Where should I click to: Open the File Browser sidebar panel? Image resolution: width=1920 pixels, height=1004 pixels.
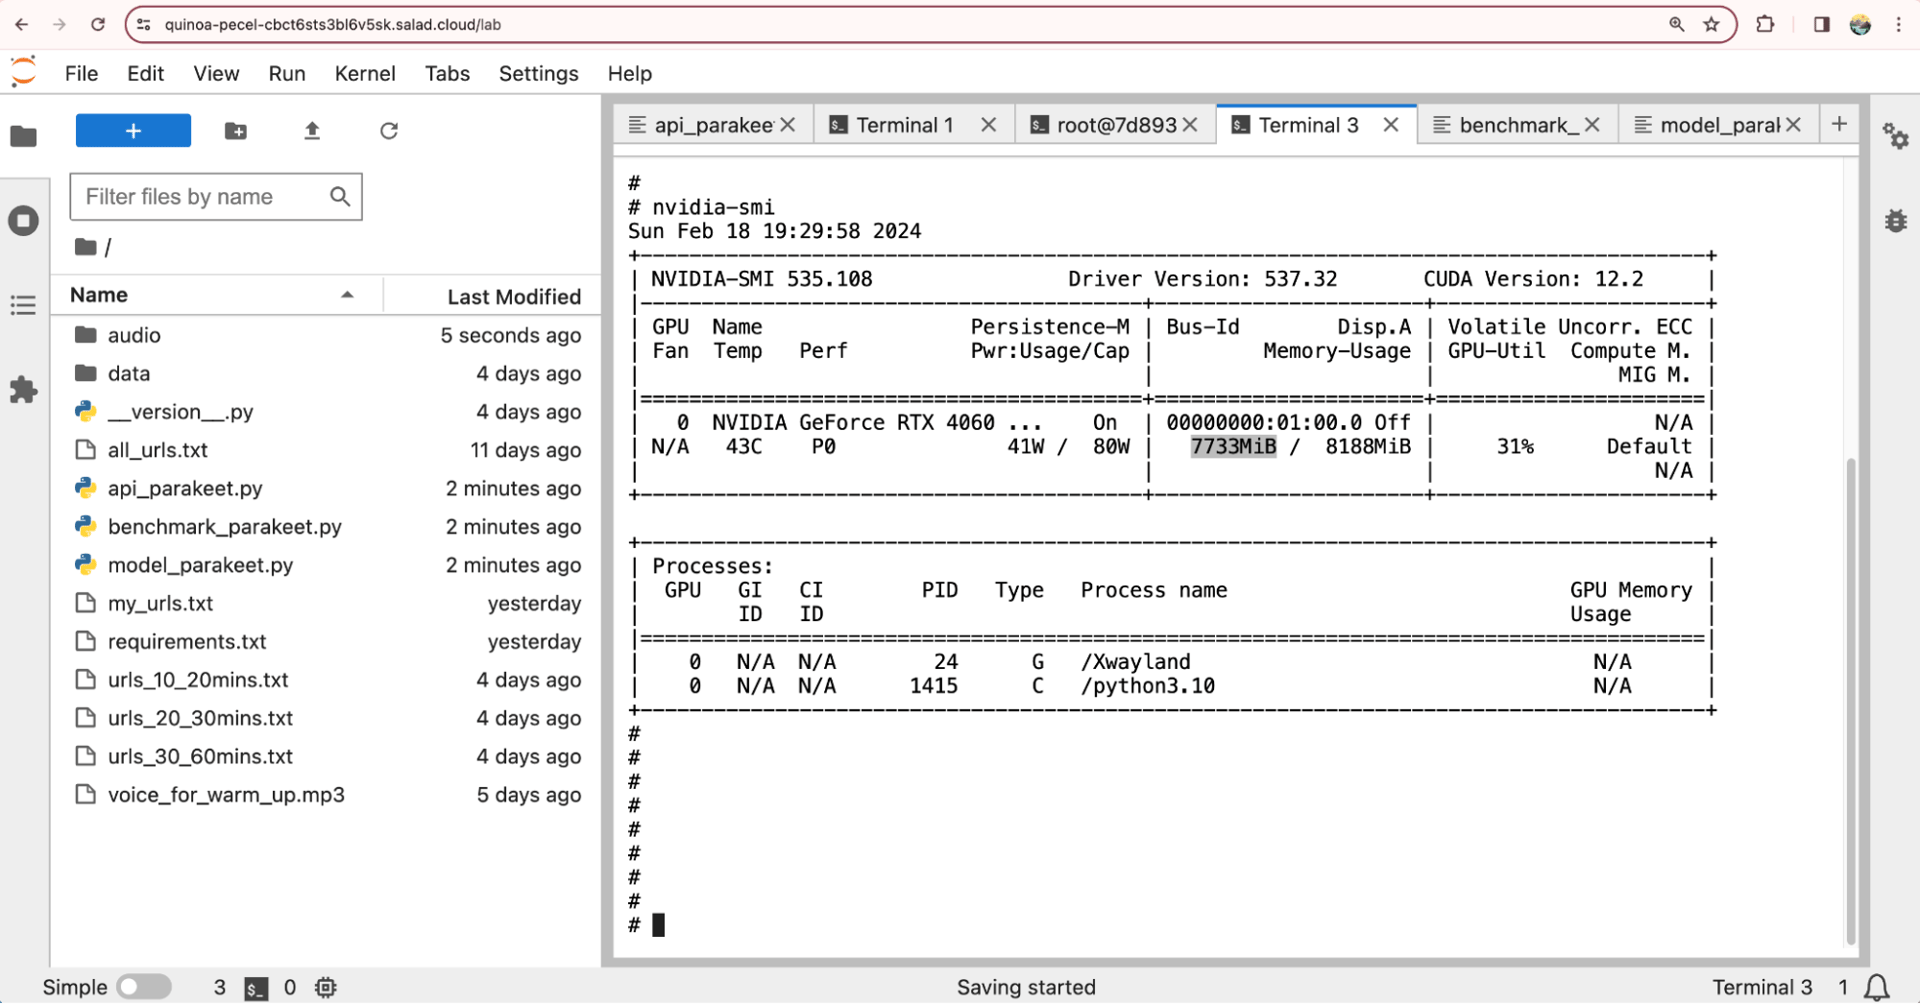tap(24, 136)
